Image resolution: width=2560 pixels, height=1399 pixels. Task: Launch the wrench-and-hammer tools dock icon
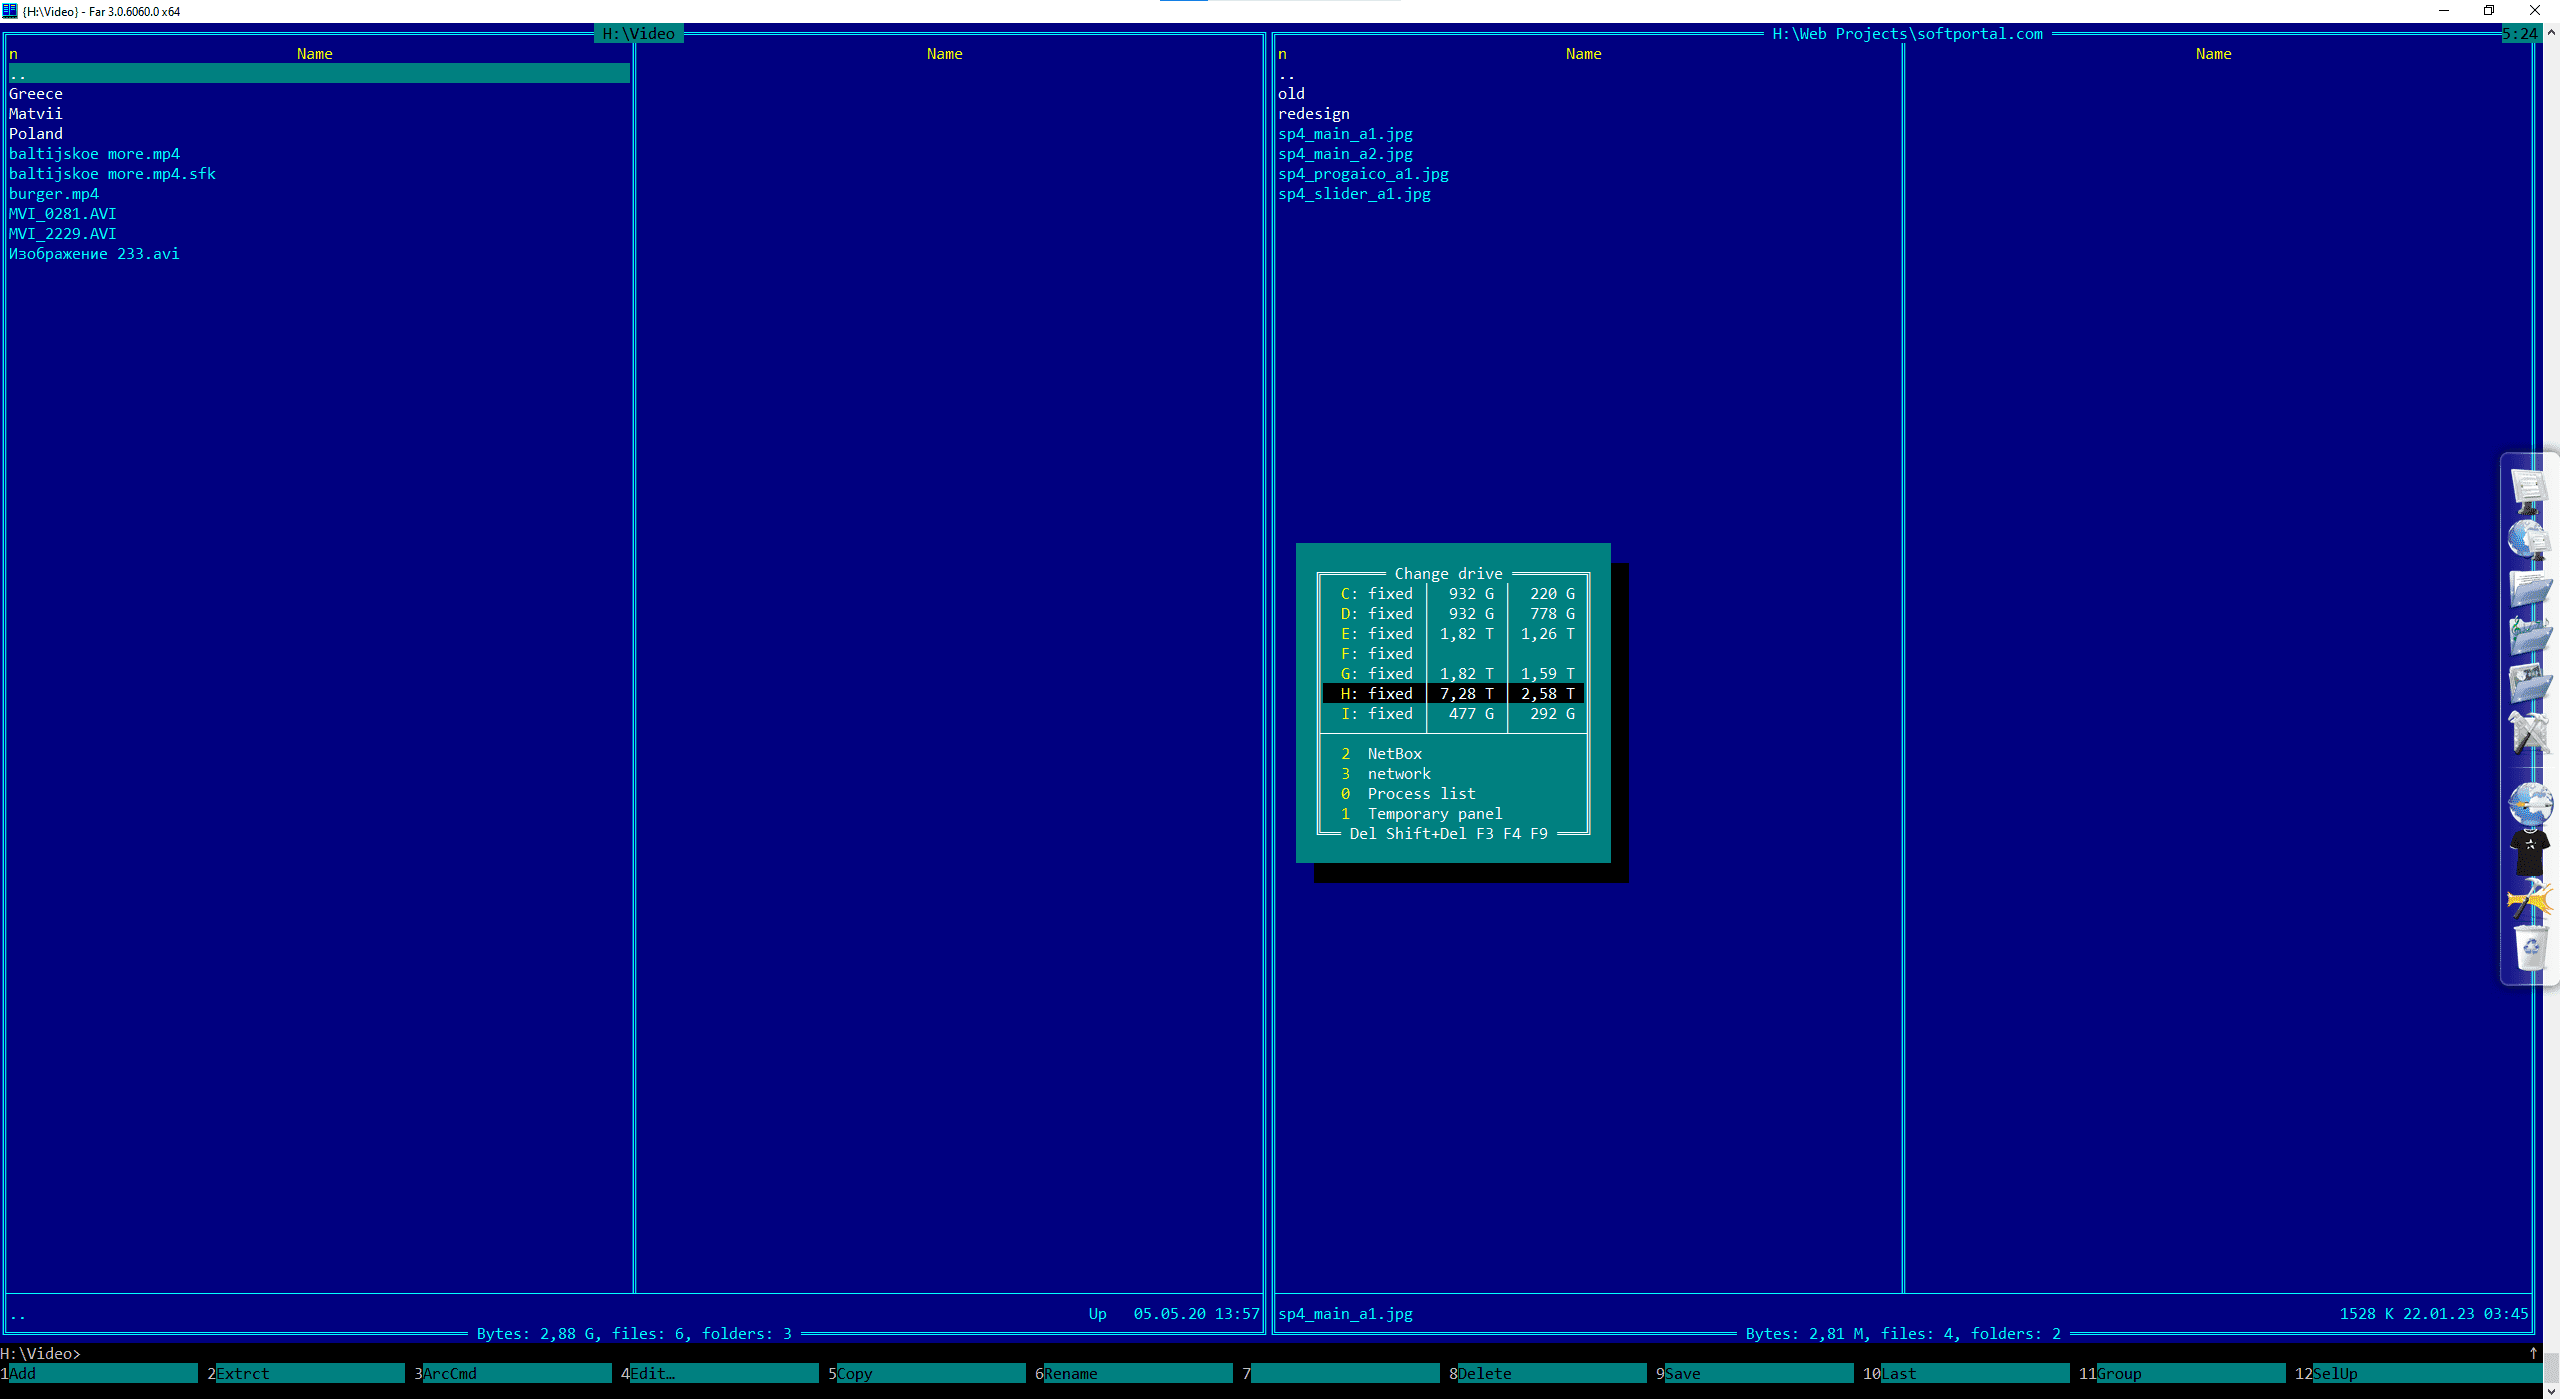pos(2529,733)
